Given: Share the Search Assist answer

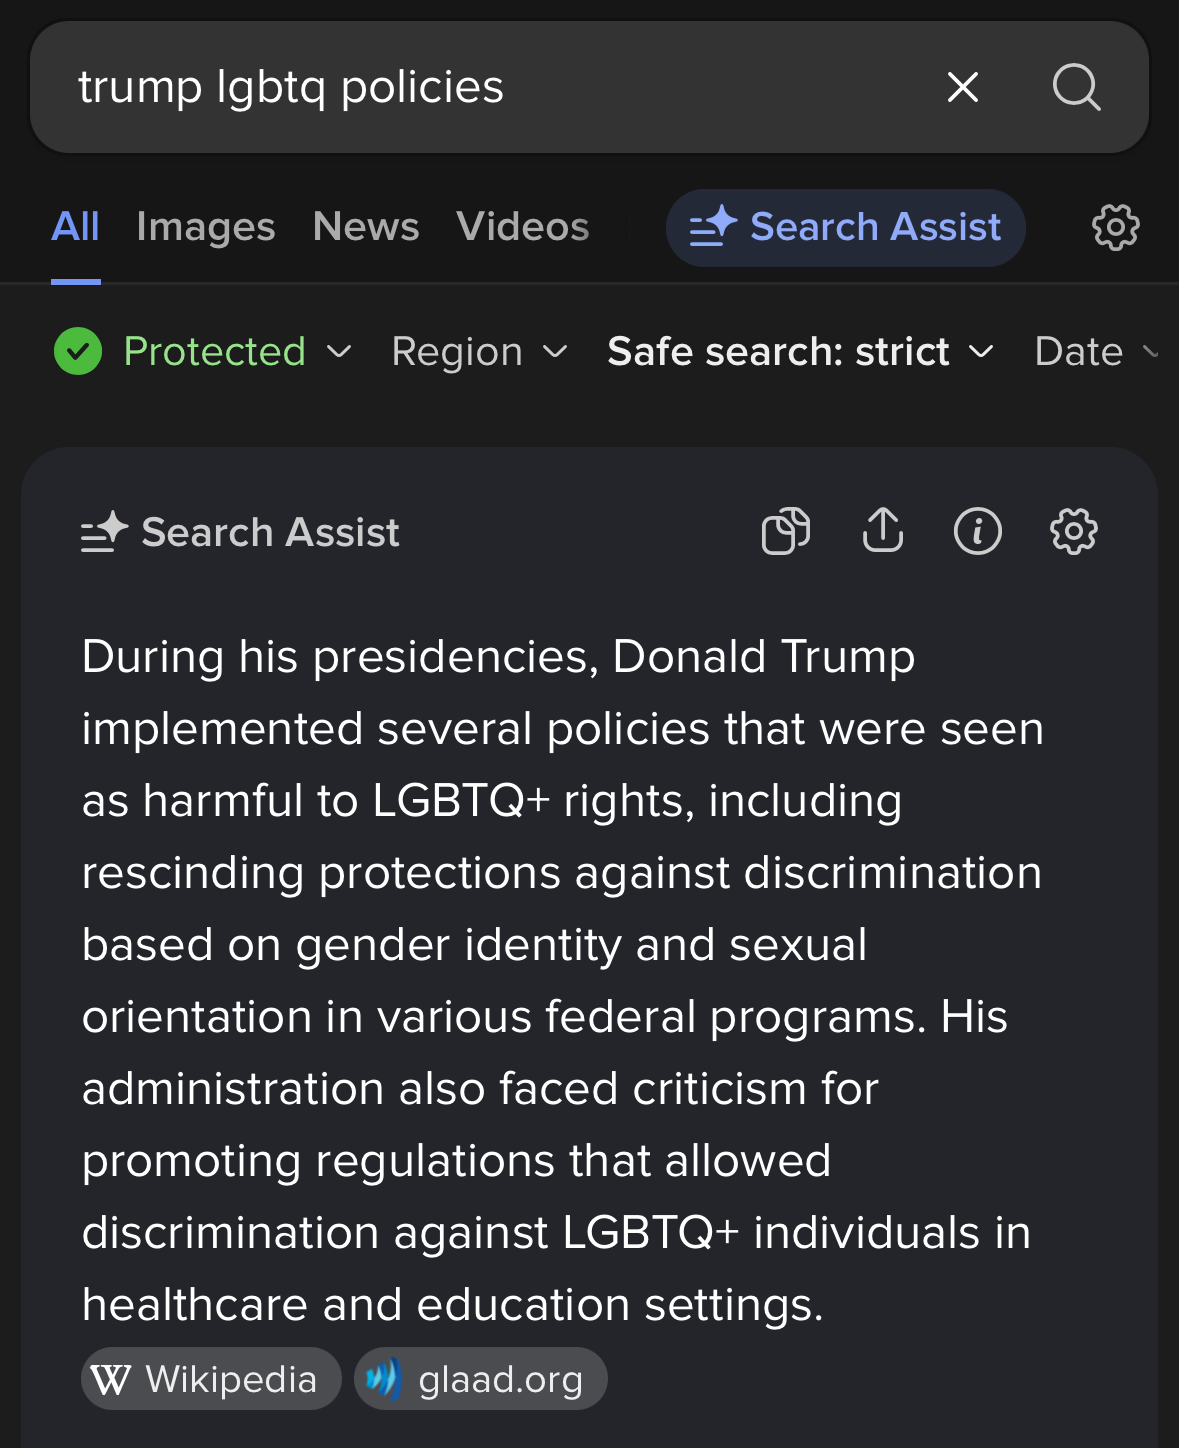Looking at the screenshot, I should tap(882, 531).
